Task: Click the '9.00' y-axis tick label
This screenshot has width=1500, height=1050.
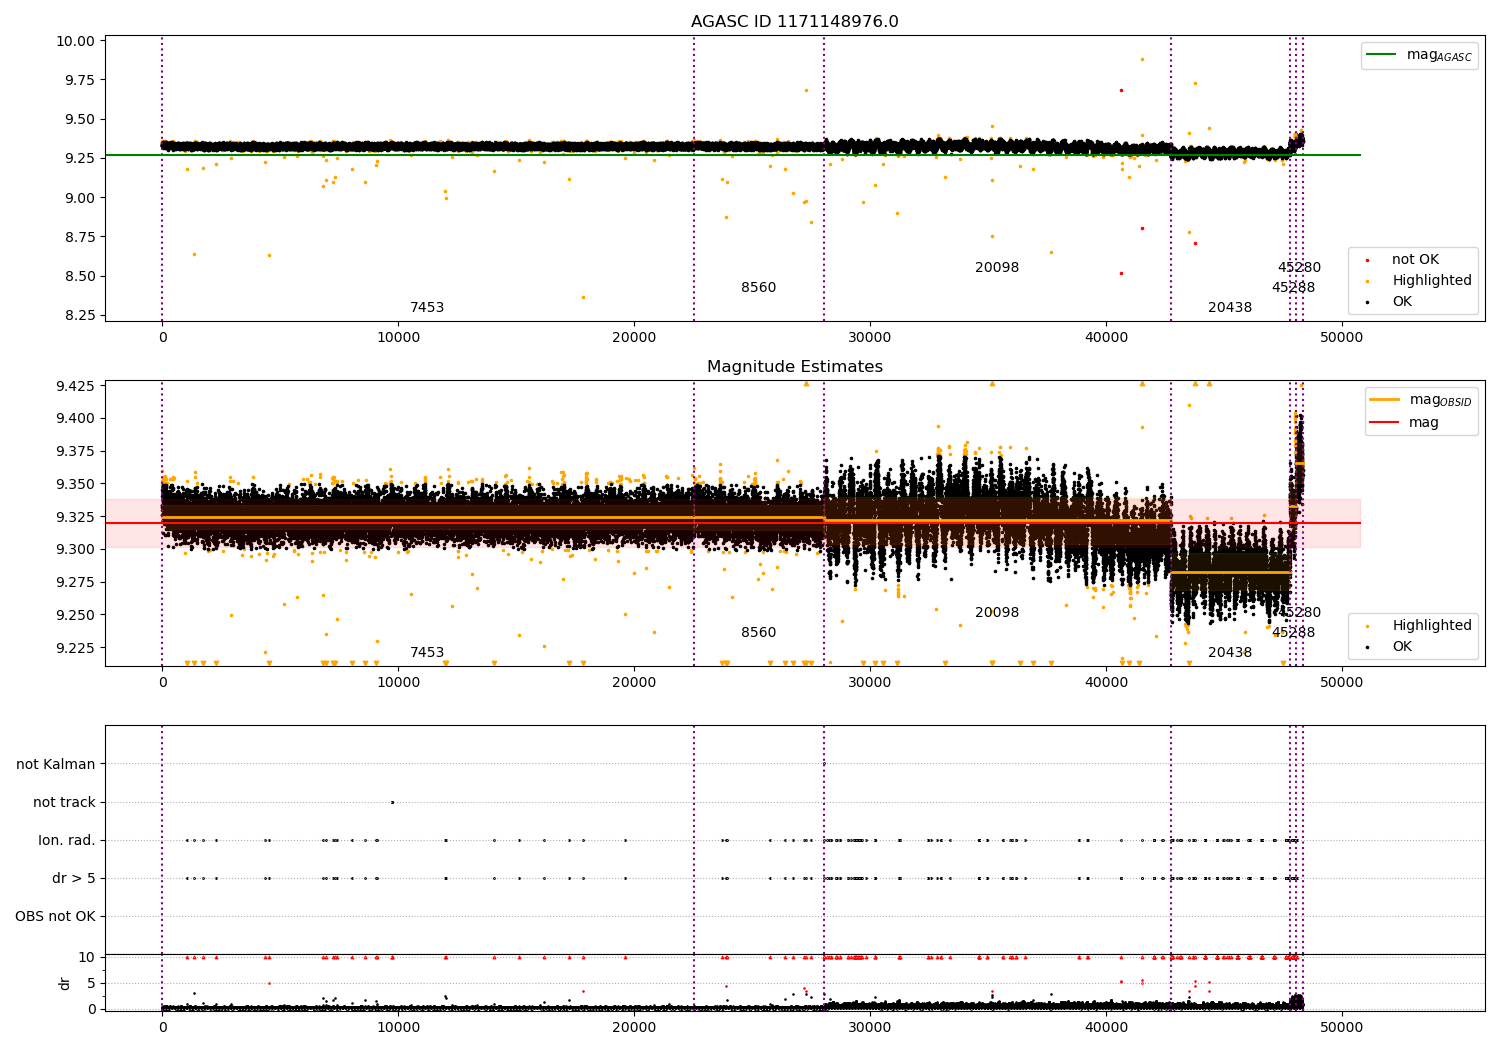Action: click(83, 198)
